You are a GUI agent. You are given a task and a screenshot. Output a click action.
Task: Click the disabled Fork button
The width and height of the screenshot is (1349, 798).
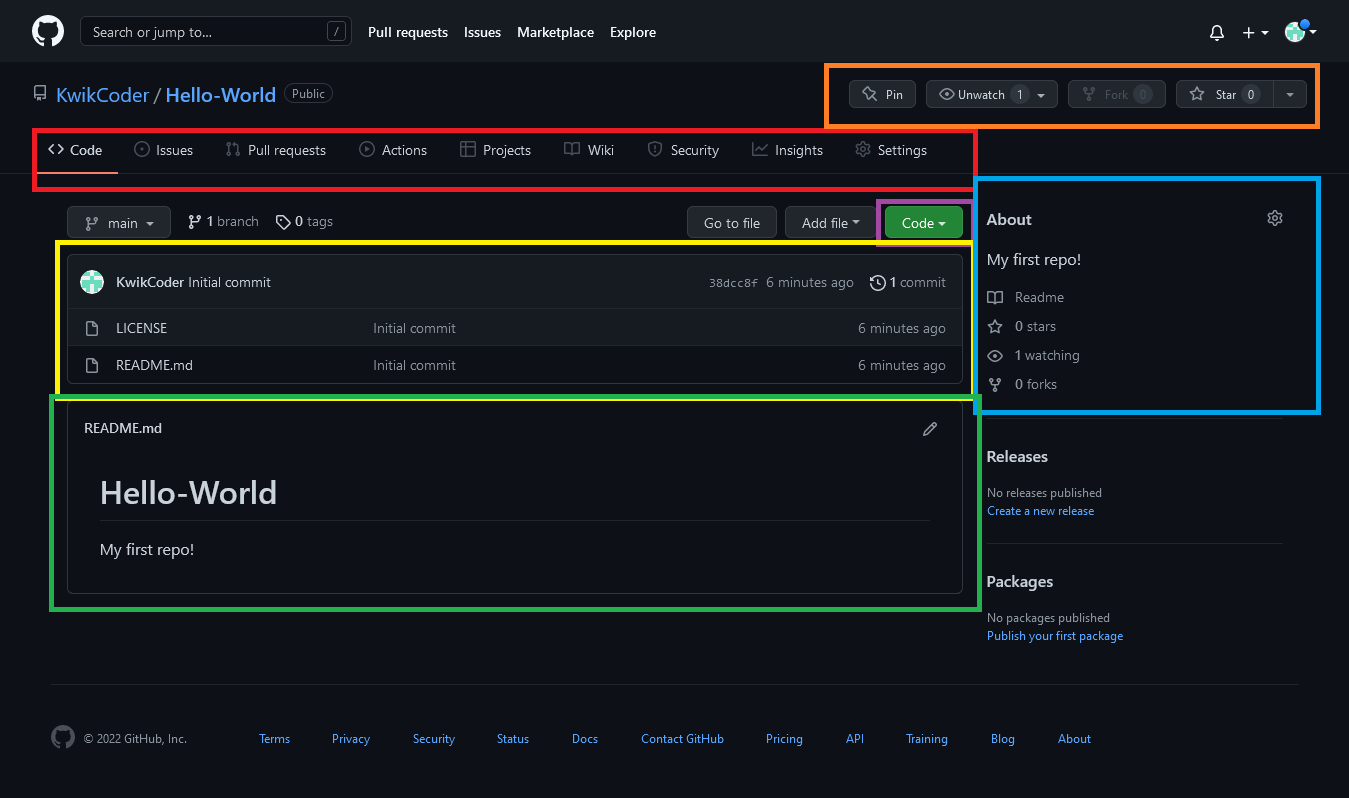coord(1116,94)
